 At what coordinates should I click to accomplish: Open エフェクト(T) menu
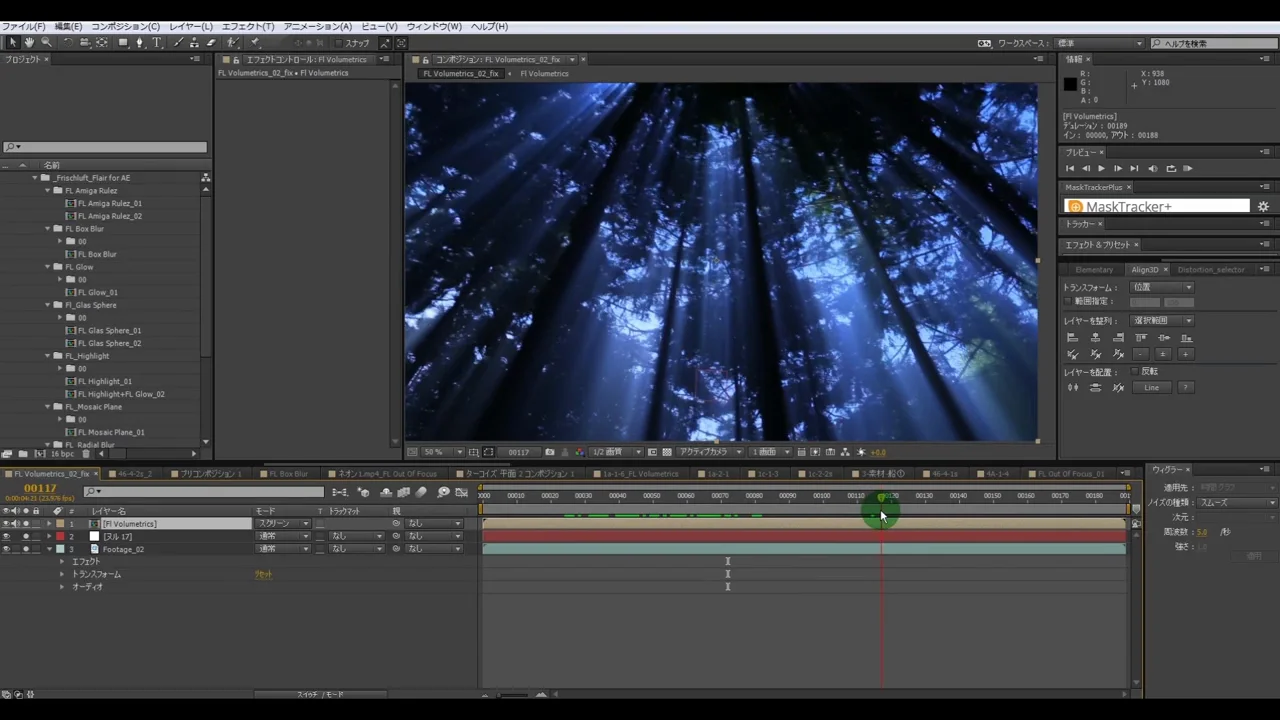247,26
